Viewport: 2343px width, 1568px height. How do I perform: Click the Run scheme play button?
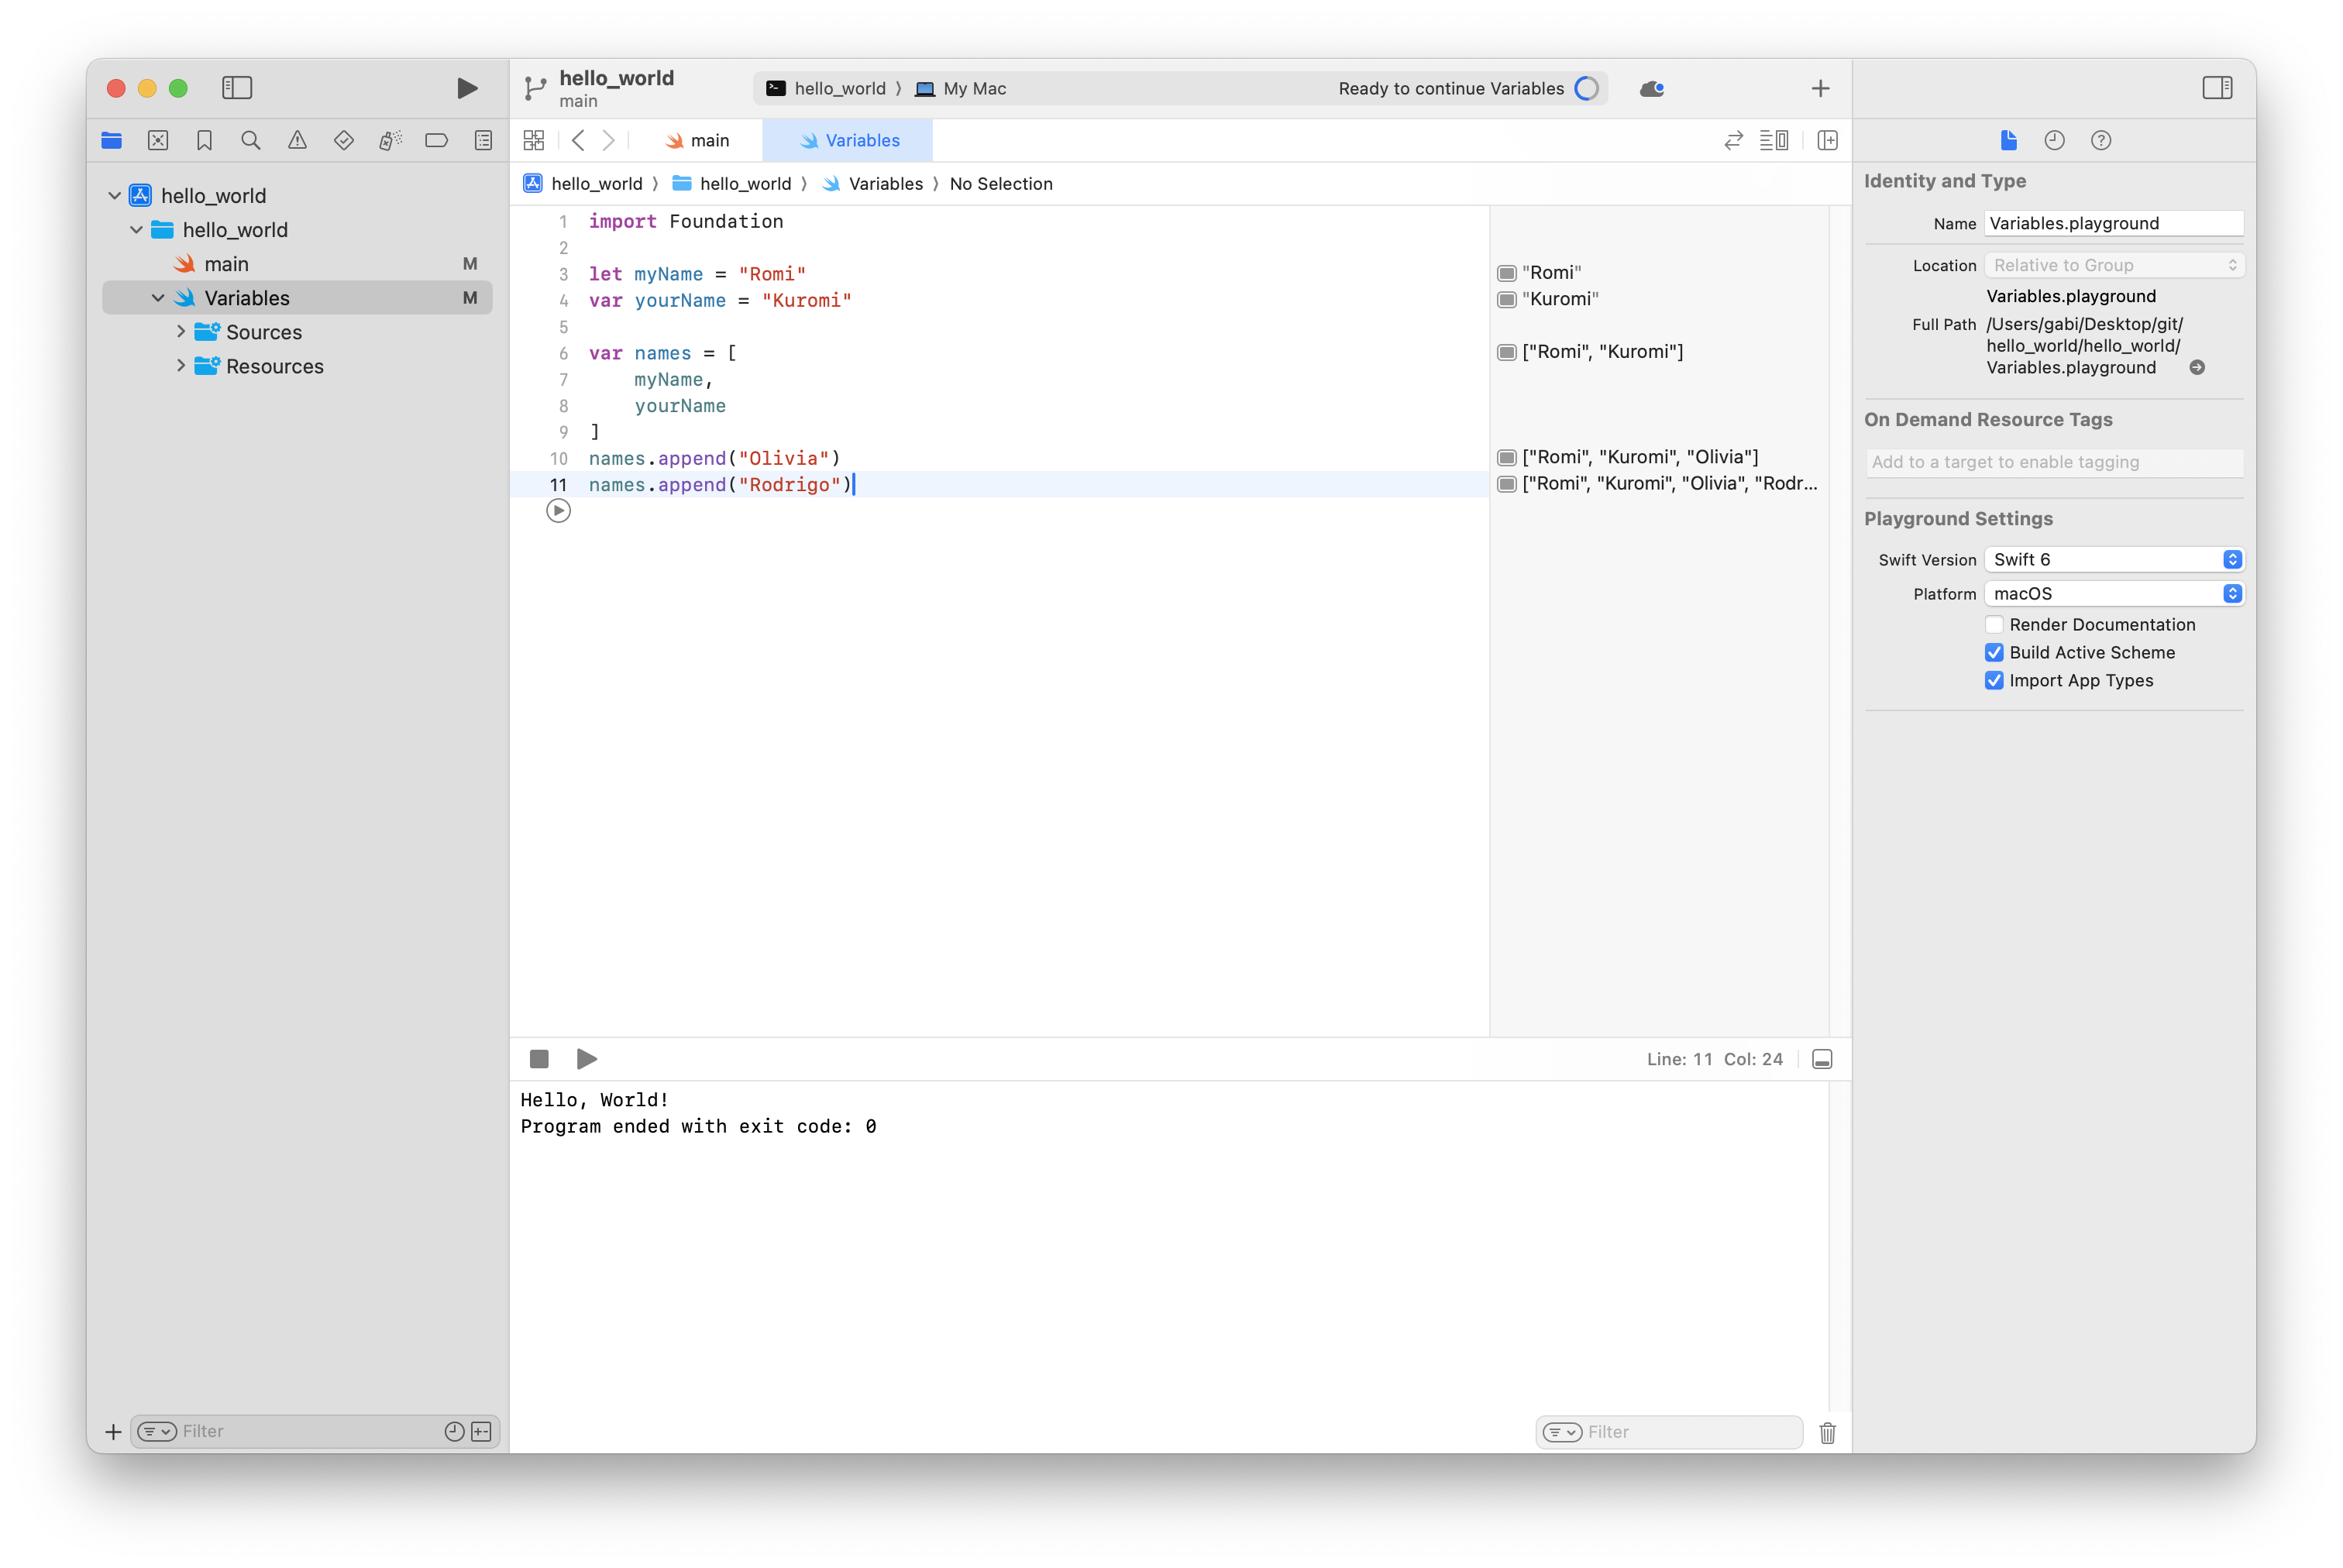tap(466, 88)
